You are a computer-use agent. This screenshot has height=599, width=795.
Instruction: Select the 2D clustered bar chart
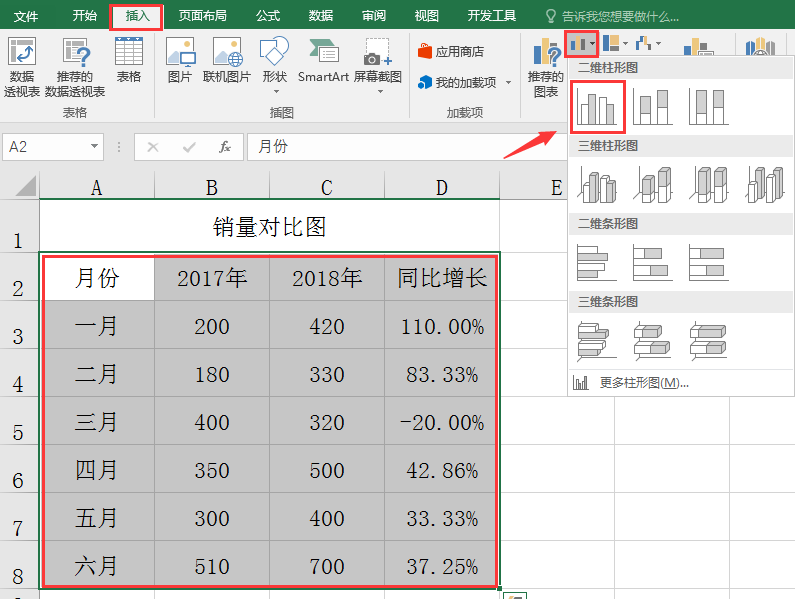[597, 263]
